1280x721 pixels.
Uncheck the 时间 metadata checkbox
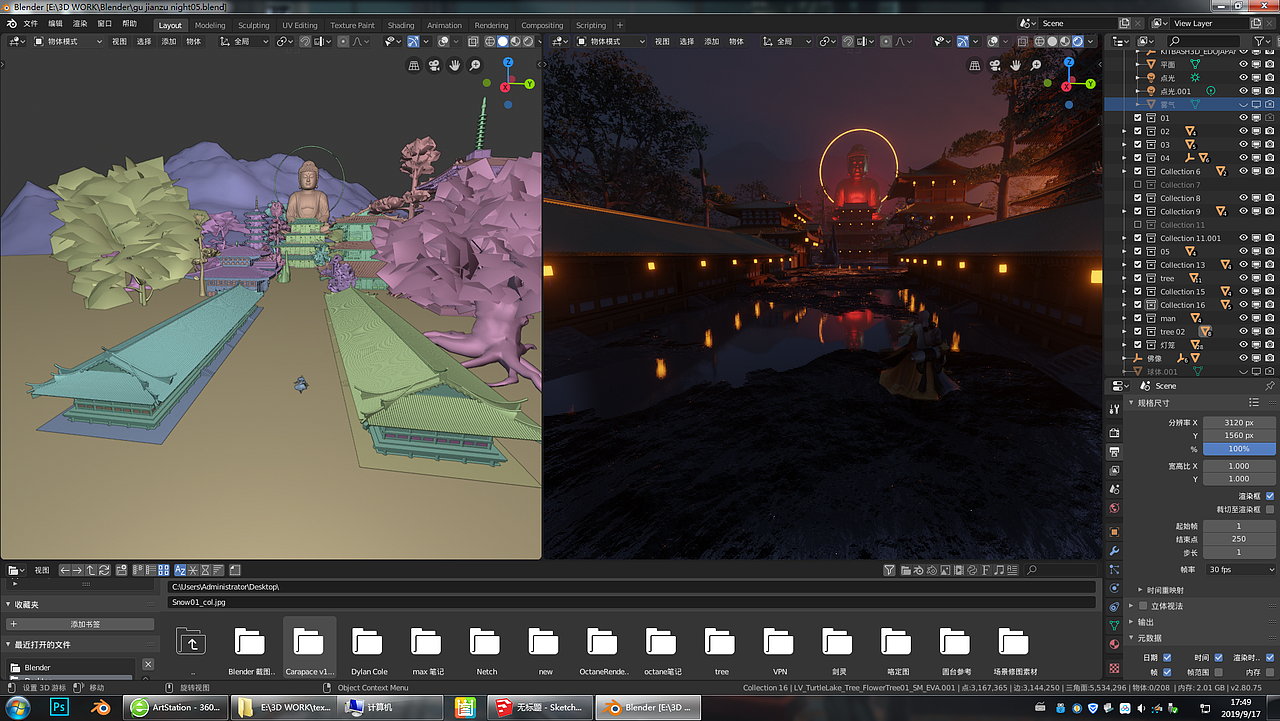[1218, 657]
